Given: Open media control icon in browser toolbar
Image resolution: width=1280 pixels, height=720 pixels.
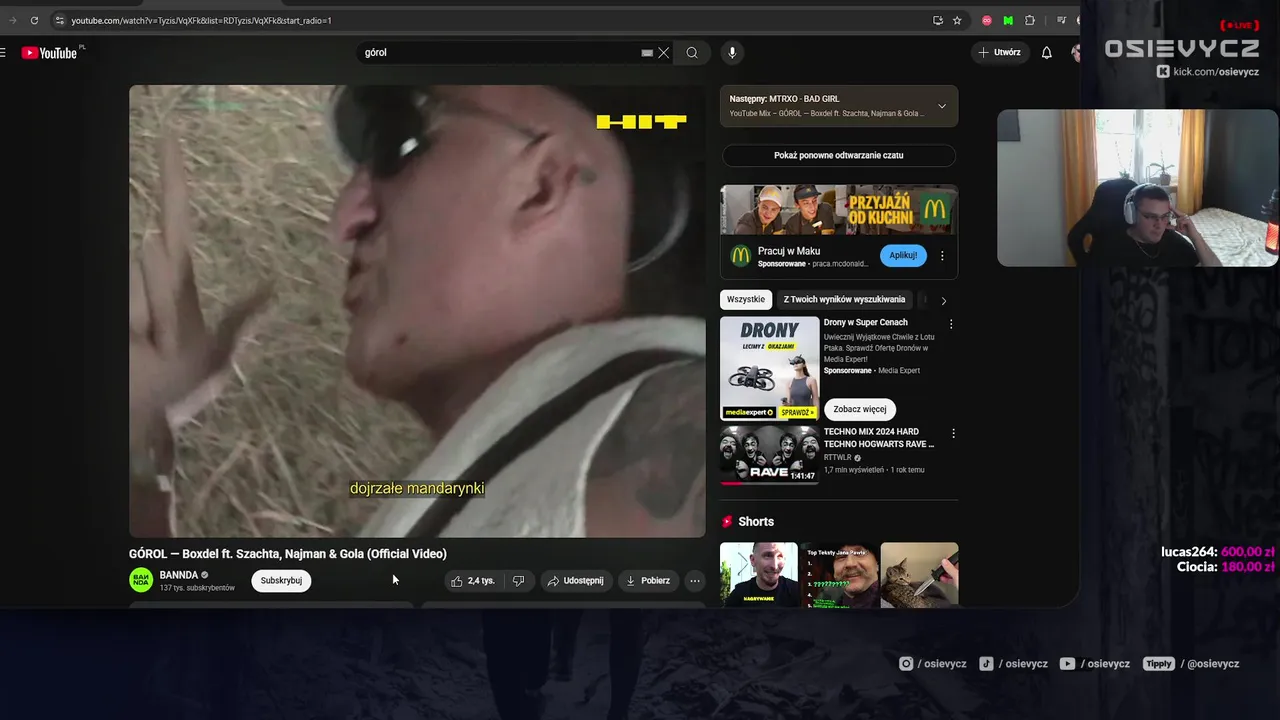Looking at the screenshot, I should click(1061, 20).
